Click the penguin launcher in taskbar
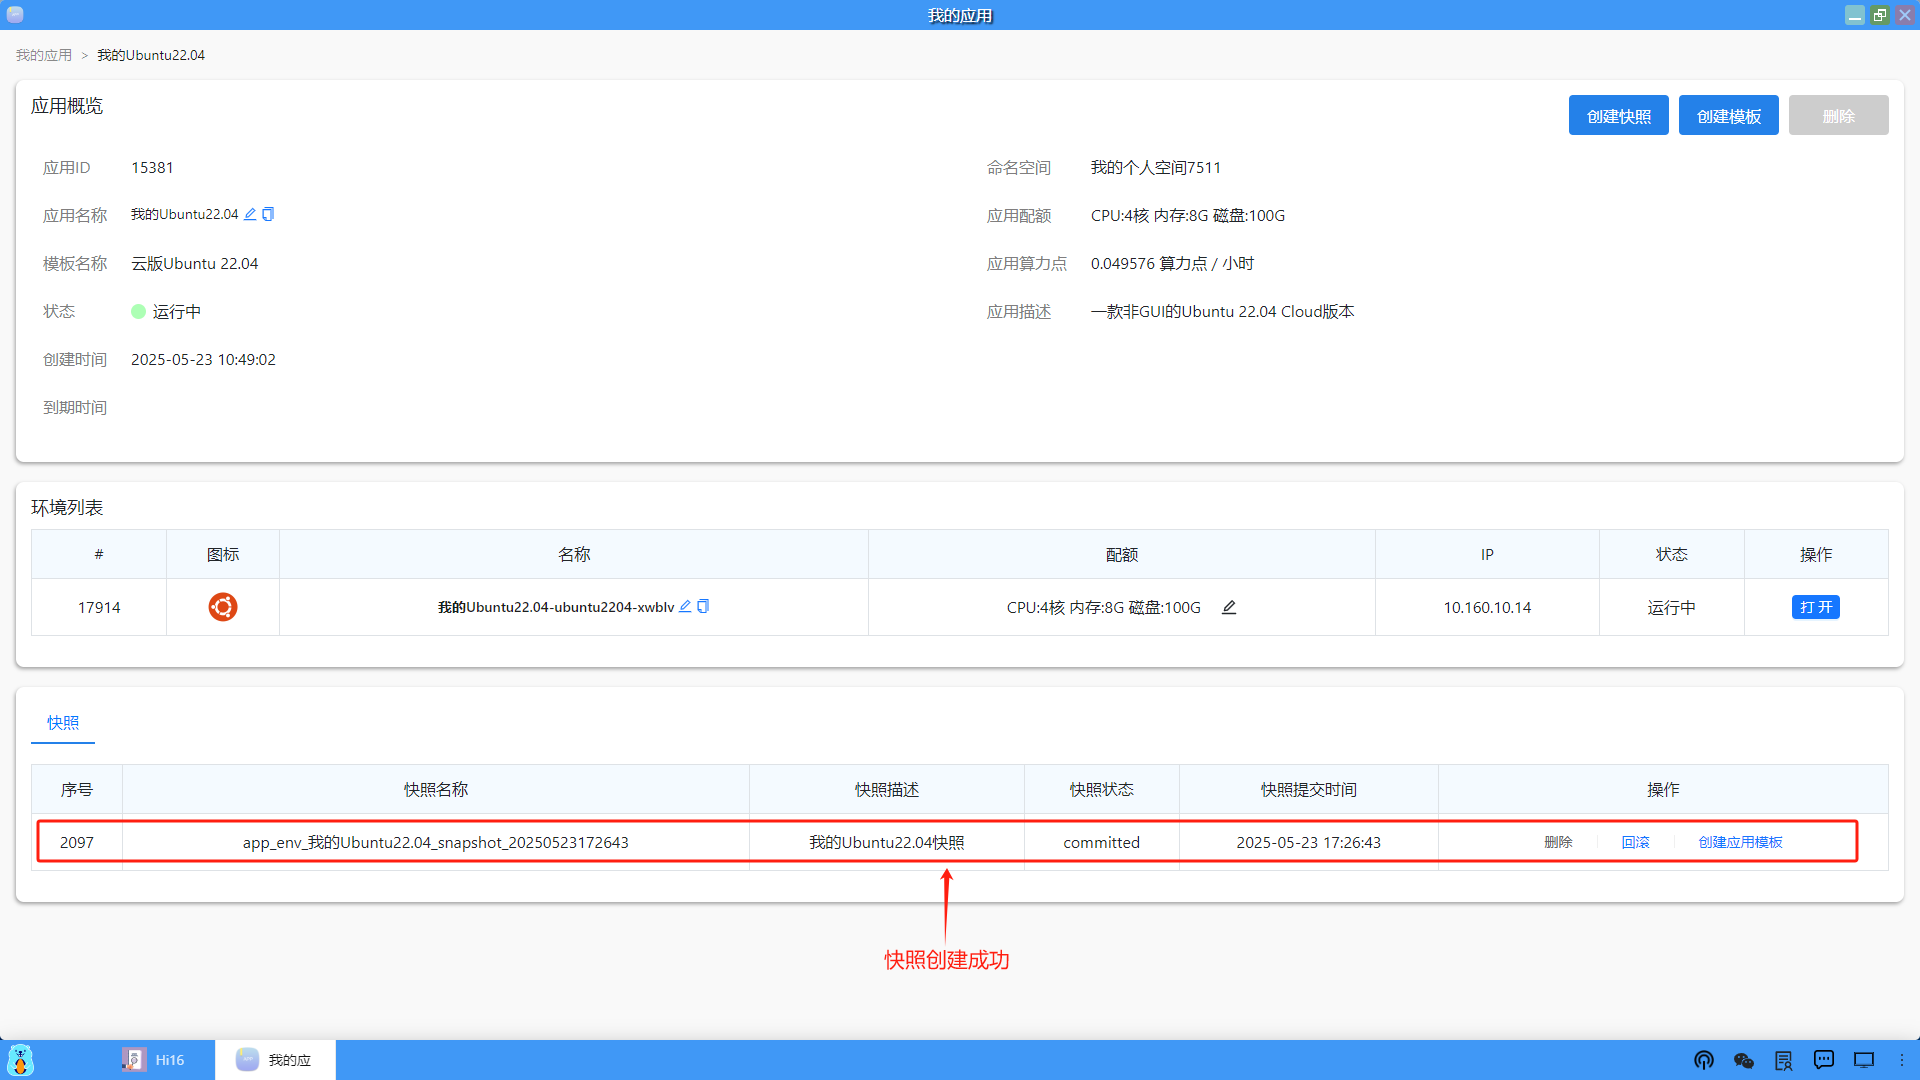The image size is (1920, 1080). 20,1060
